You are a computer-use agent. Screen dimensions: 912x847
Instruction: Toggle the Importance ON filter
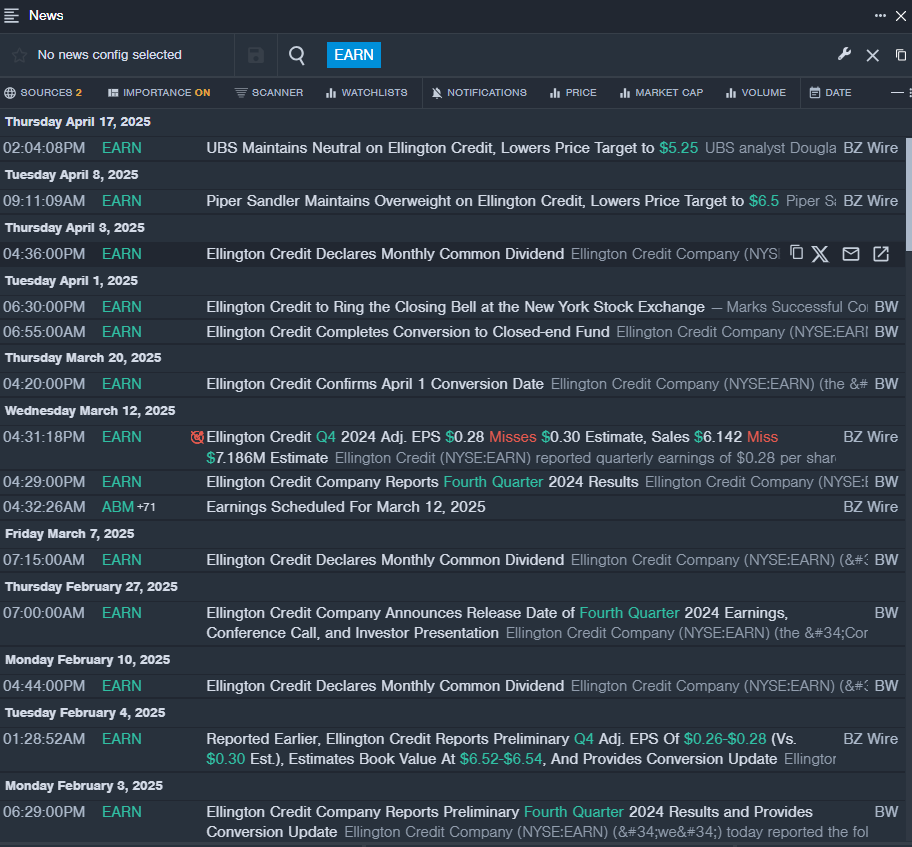pos(159,92)
